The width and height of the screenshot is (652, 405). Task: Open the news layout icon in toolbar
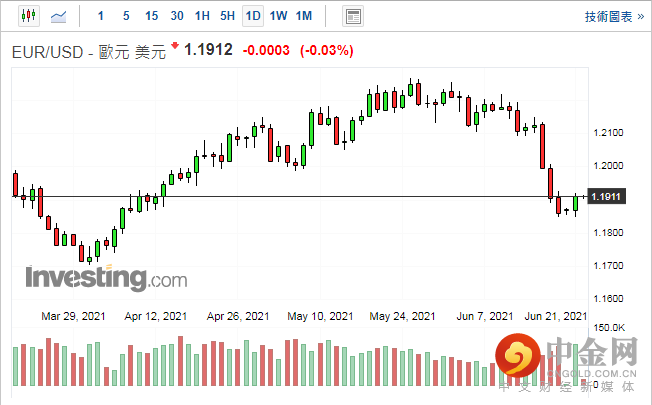point(353,17)
